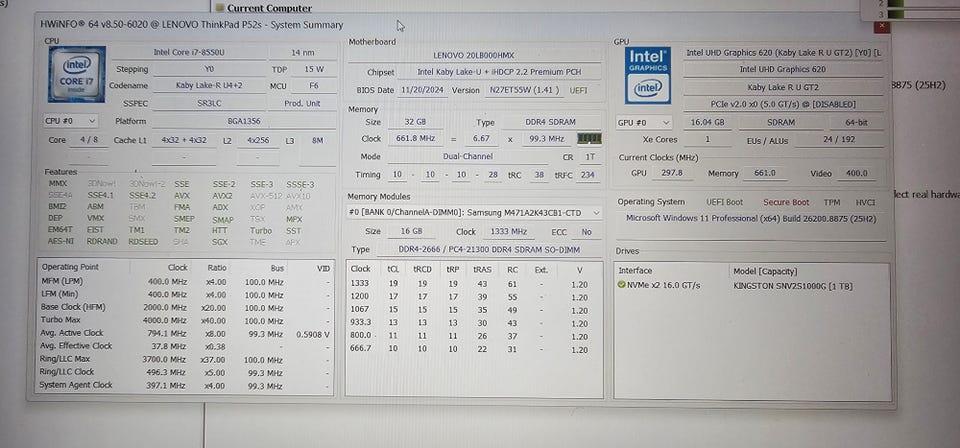
Task: Select the Microsoft Windows 11 Professional OS string
Action: coord(751,218)
